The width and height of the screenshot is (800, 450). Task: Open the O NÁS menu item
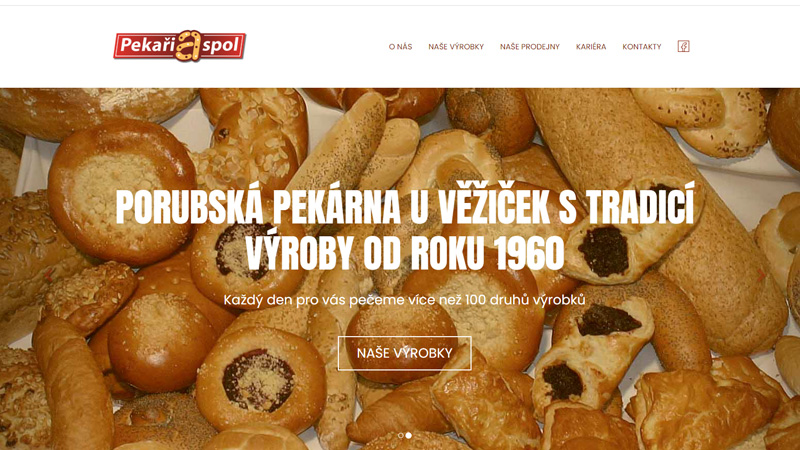click(401, 46)
